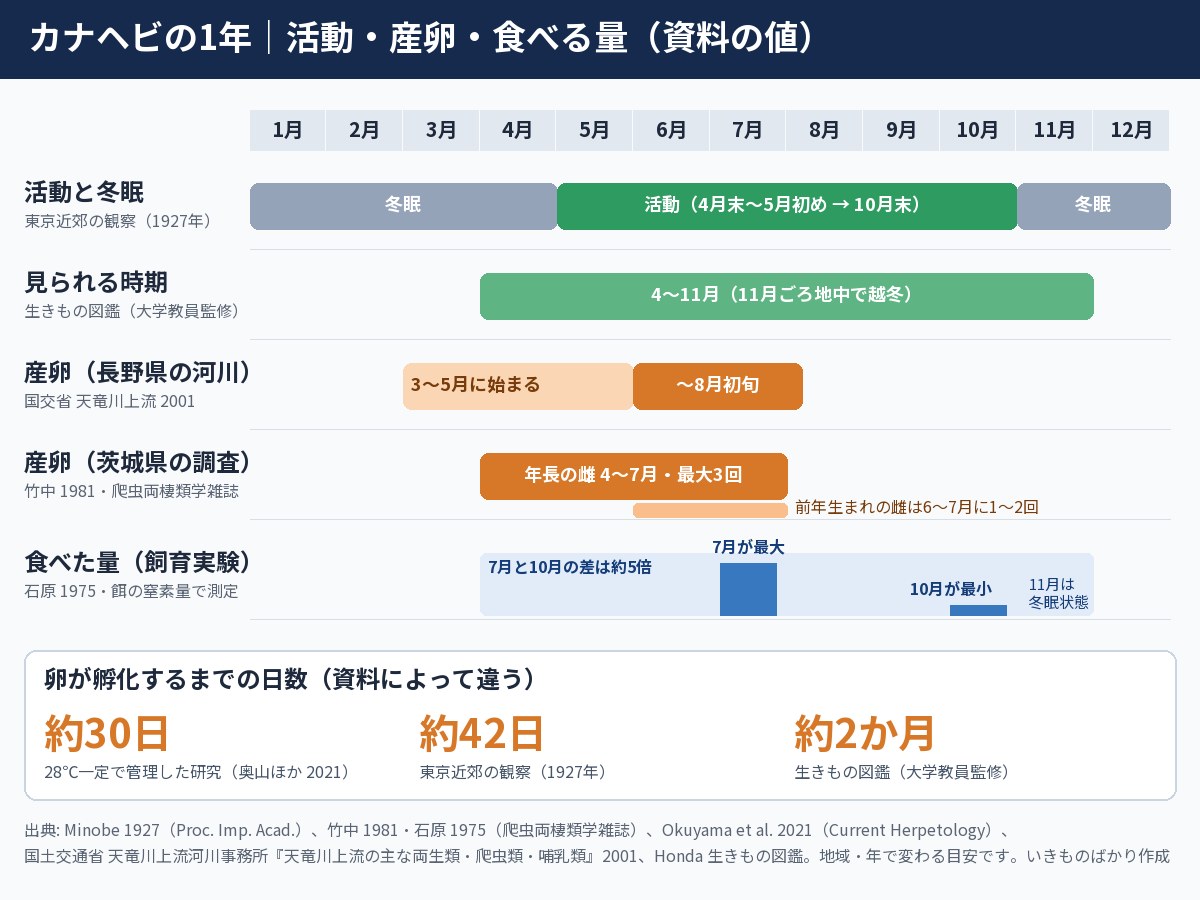Click the 4月 month header cell
This screenshot has width=1200, height=900.
[x=517, y=130]
